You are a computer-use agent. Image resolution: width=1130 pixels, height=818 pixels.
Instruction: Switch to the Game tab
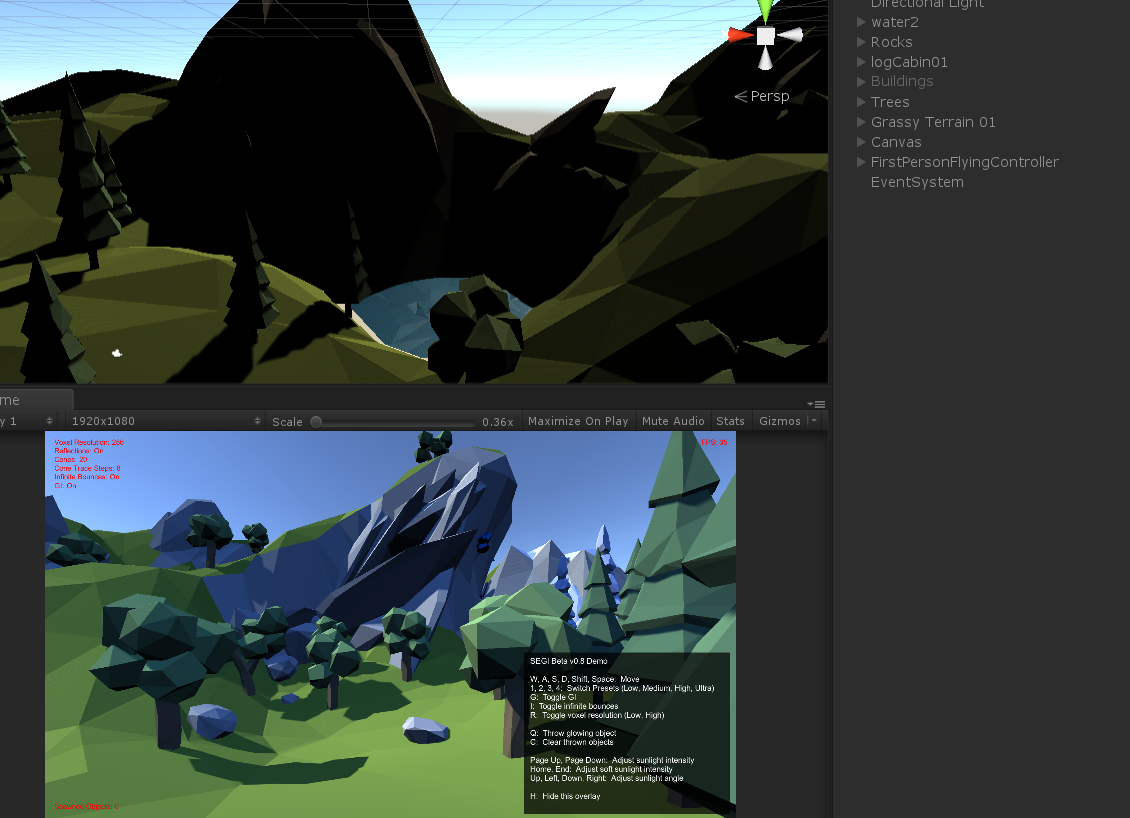click(36, 400)
